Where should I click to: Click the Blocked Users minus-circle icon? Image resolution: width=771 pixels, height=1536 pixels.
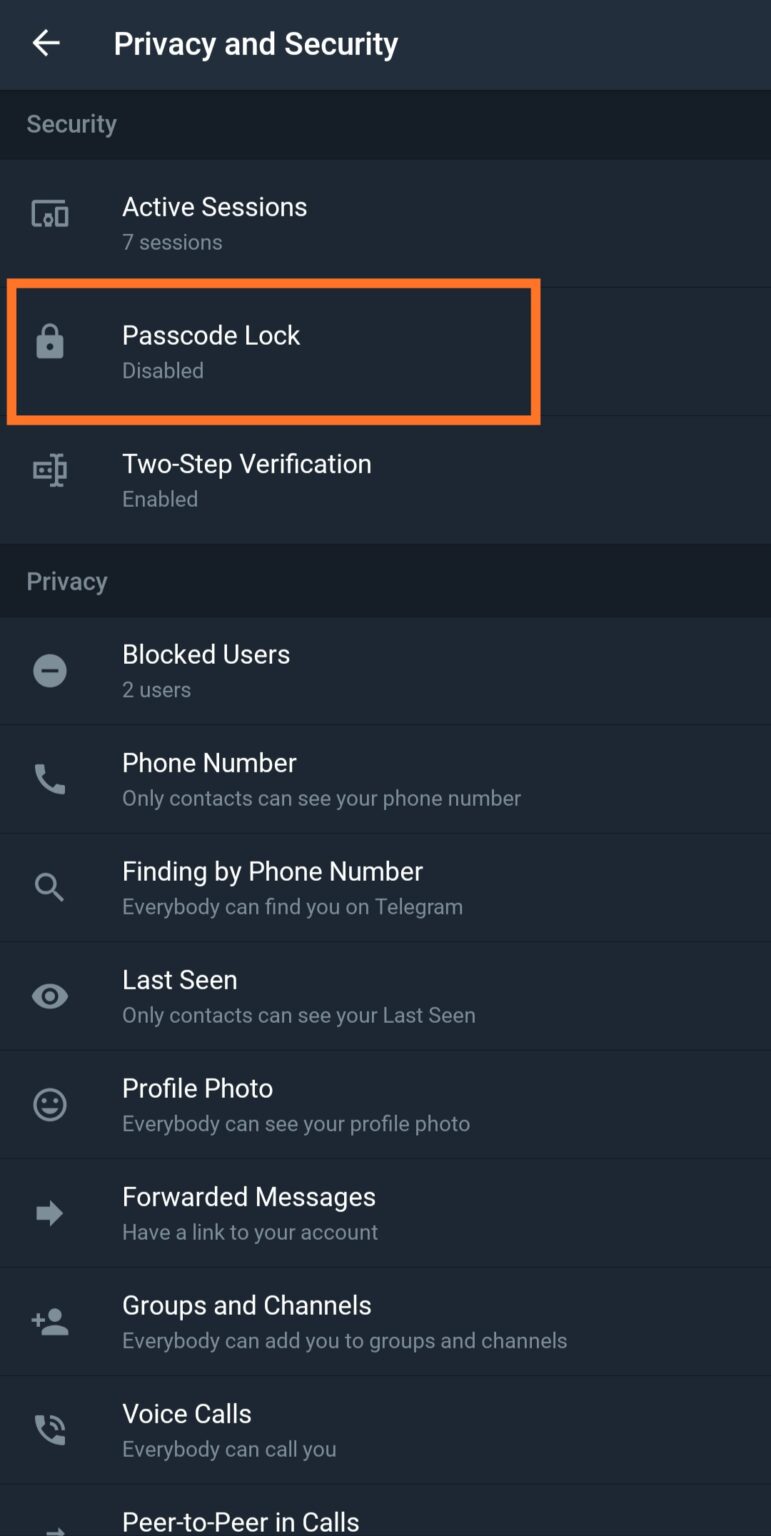click(50, 670)
